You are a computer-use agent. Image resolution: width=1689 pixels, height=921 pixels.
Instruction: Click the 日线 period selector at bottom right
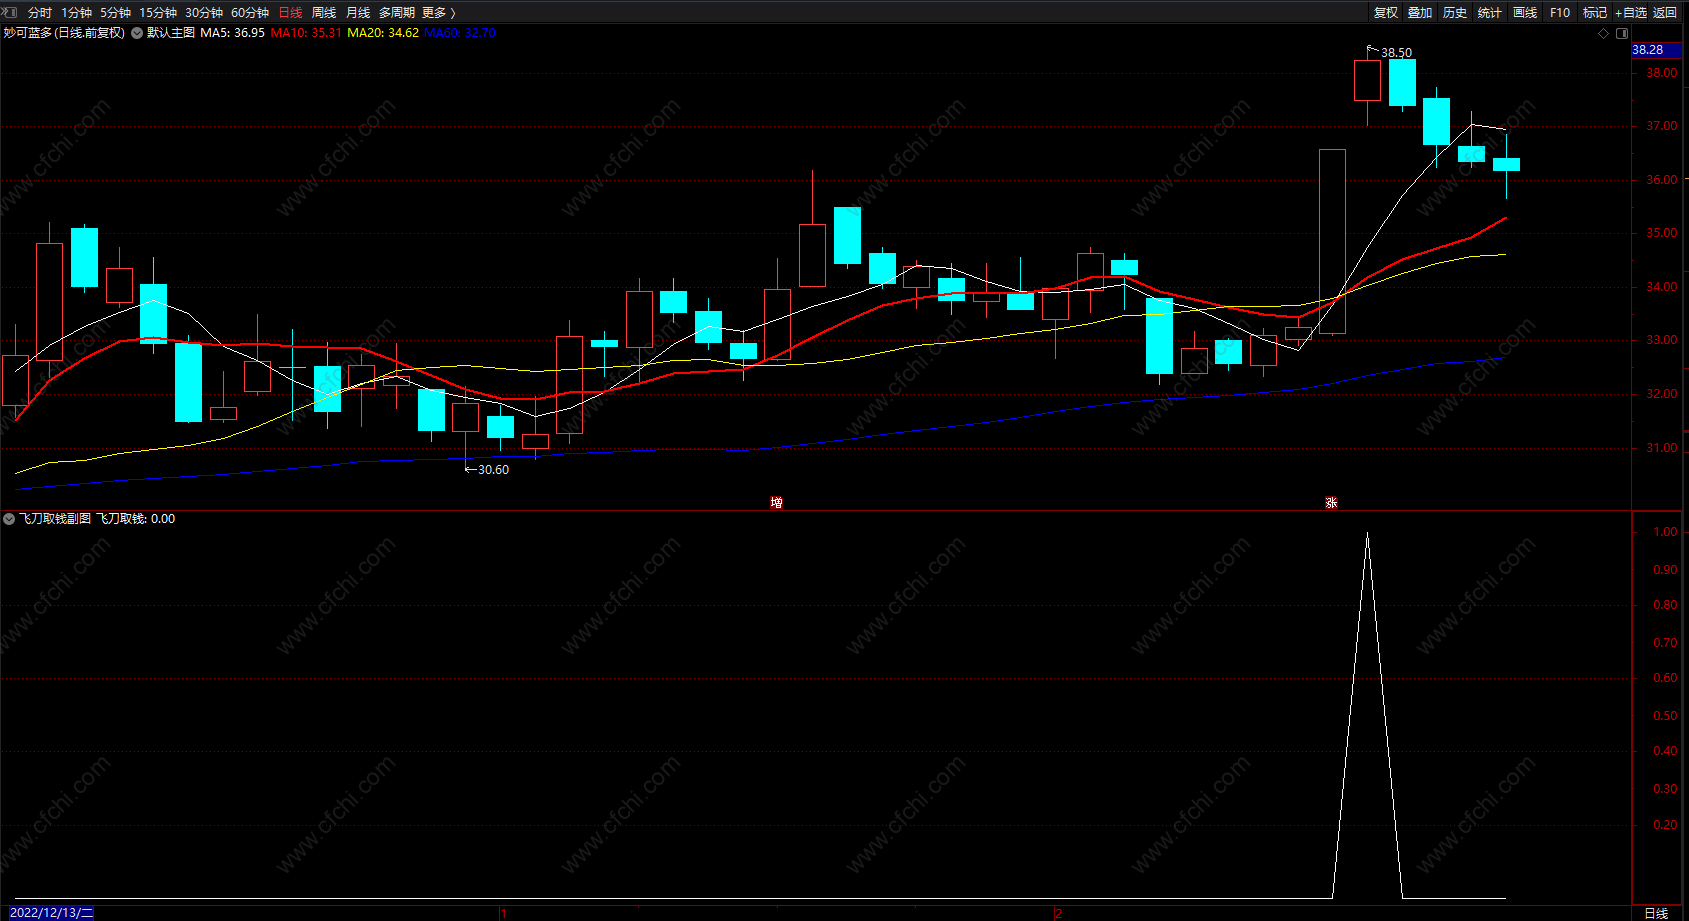[1656, 913]
